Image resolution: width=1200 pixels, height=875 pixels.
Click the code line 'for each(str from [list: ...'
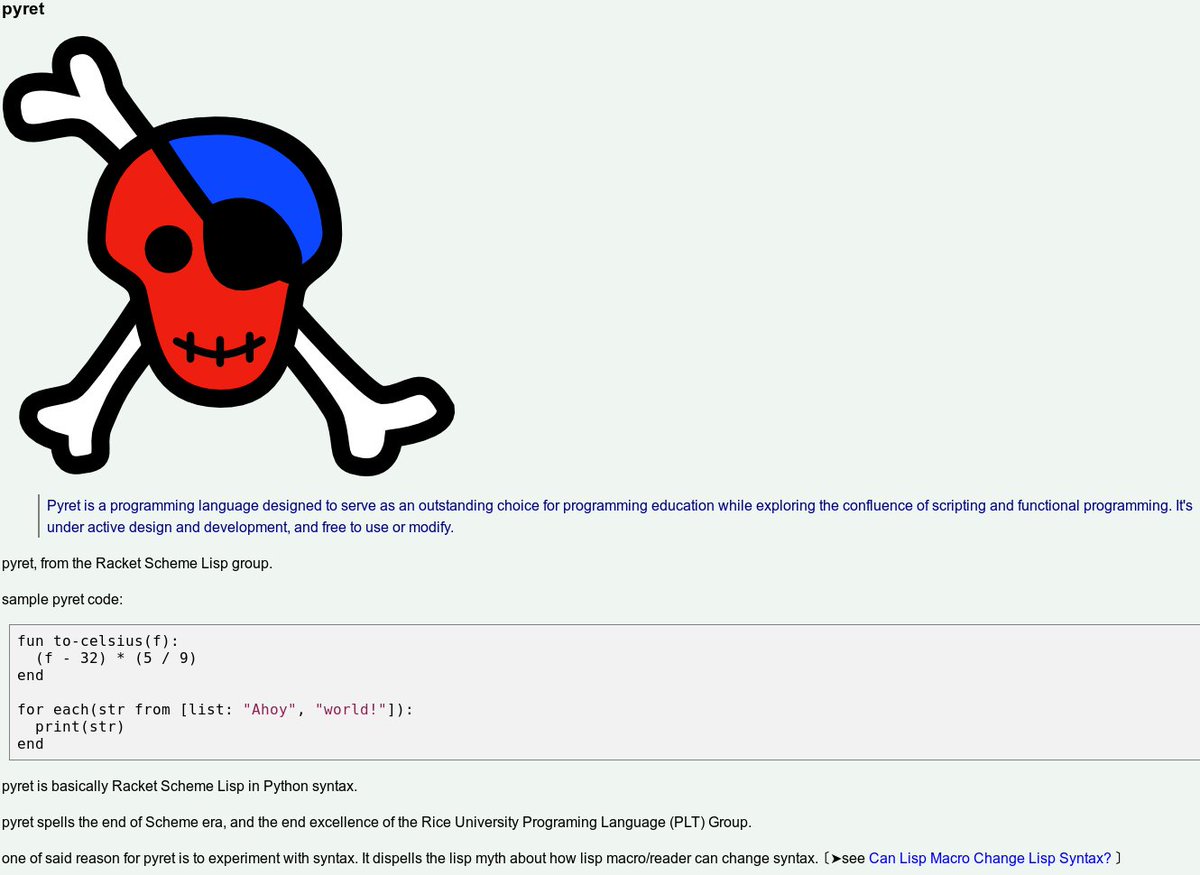coord(215,709)
